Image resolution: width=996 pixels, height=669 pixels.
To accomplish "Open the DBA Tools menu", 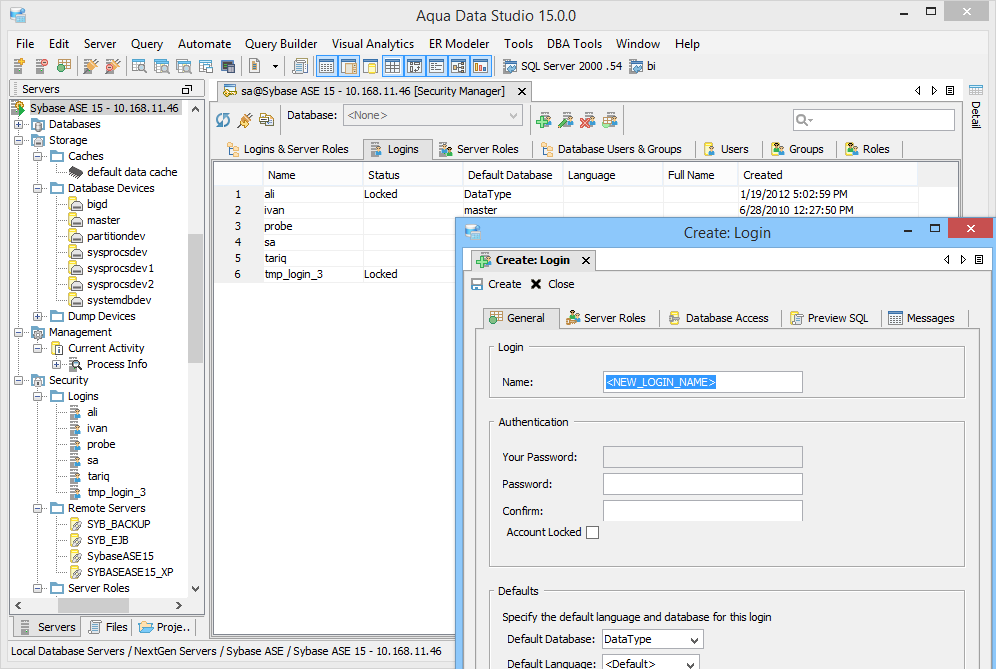I will [x=574, y=44].
